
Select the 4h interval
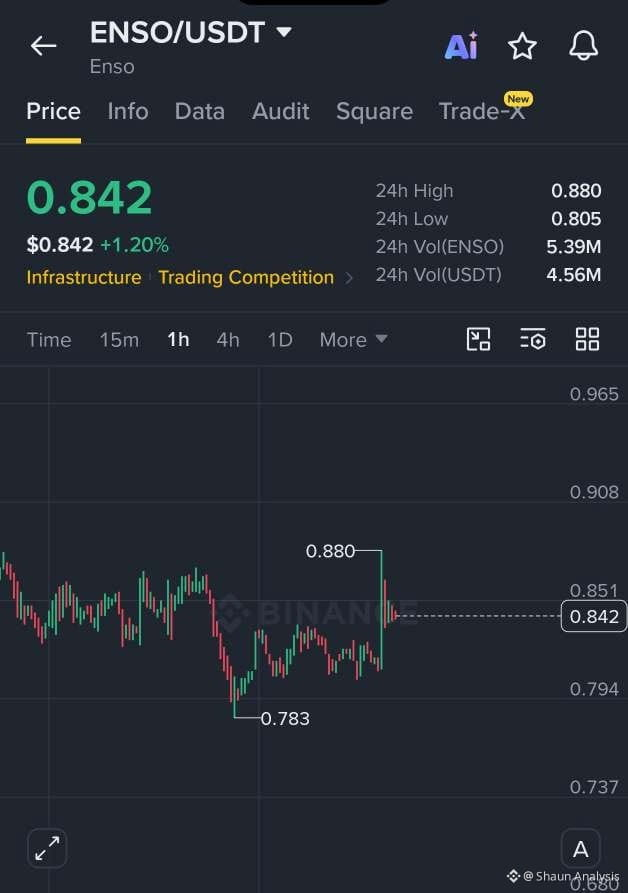(228, 339)
